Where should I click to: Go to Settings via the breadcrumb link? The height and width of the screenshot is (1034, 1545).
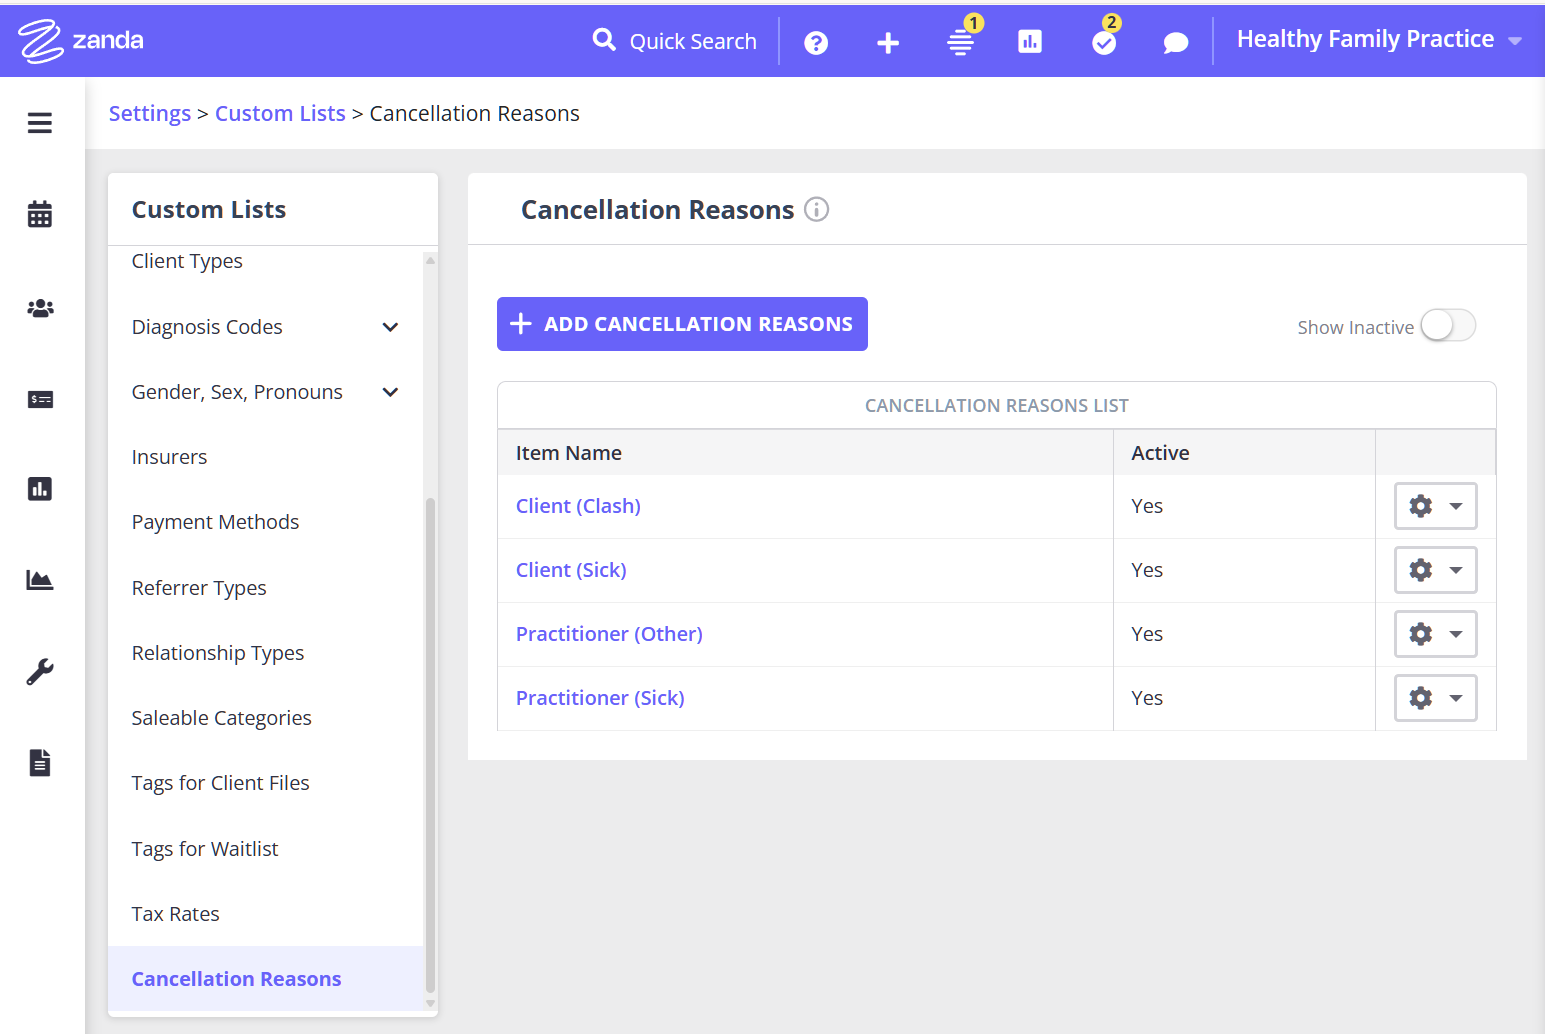149,114
